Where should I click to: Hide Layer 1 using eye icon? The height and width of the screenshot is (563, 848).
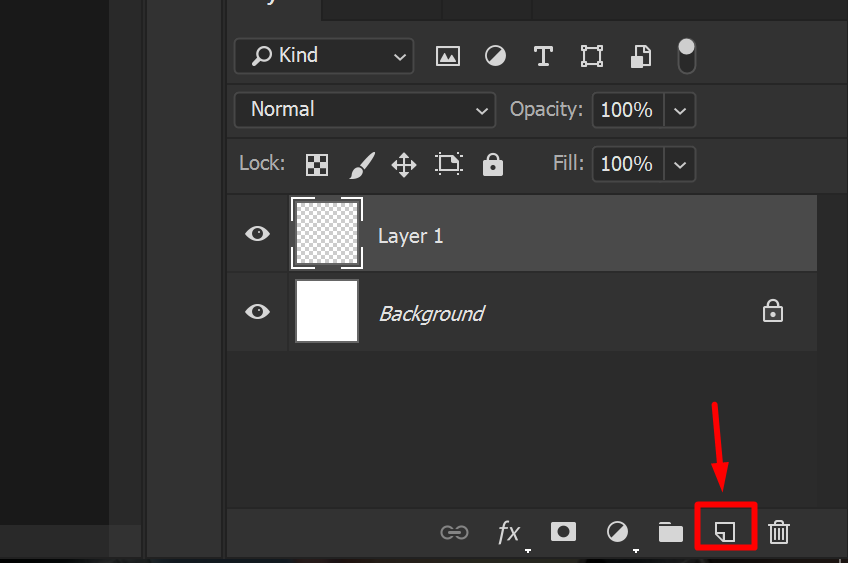(257, 234)
